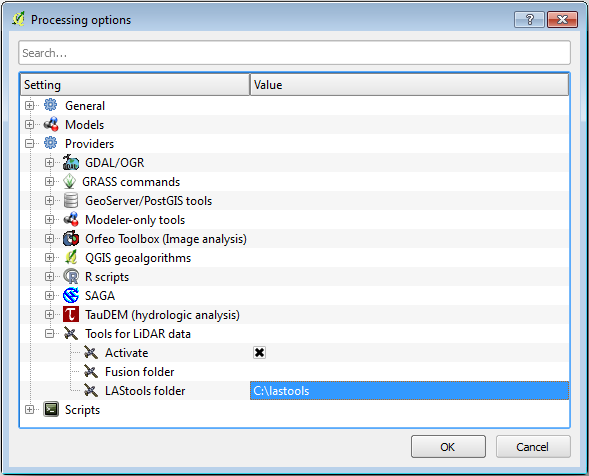
Task: Collapse the Tools for LiDAR data node
Action: tap(49, 334)
